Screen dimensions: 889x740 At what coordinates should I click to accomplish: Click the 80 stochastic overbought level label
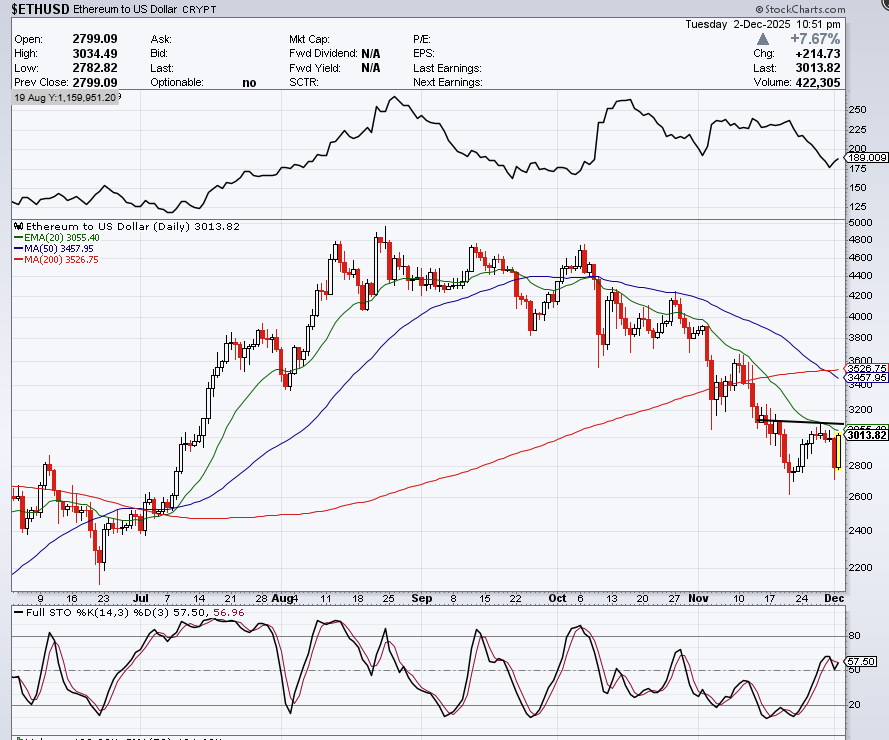click(x=854, y=636)
